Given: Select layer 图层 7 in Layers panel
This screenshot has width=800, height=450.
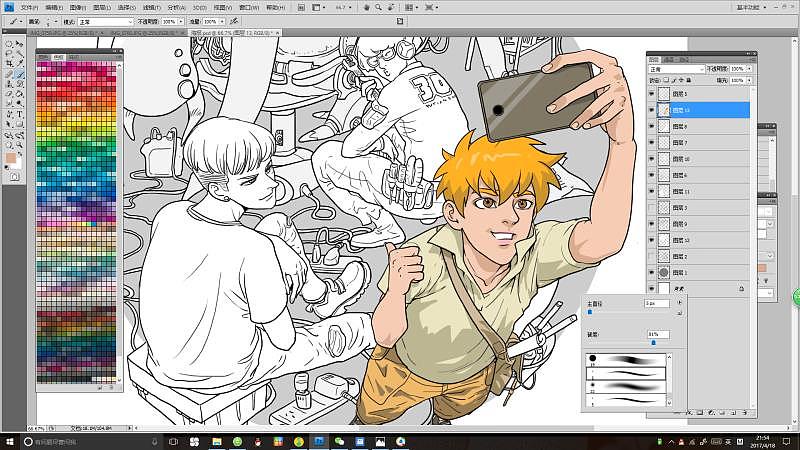Looking at the screenshot, I should [680, 142].
